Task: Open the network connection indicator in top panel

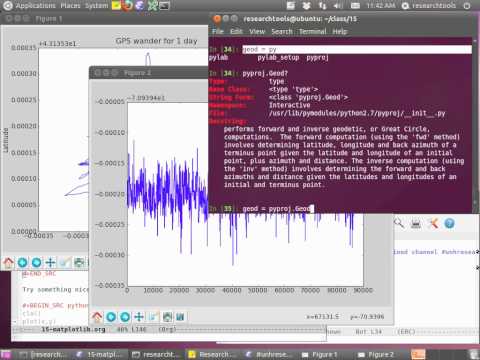Action: pyautogui.click(x=322, y=6)
